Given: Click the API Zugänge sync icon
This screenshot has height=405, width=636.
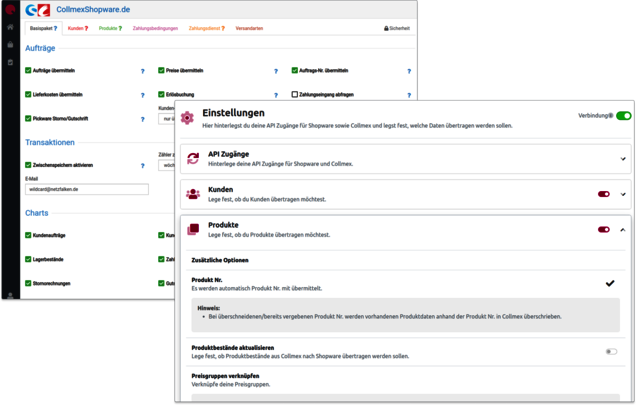Looking at the screenshot, I should pyautogui.click(x=193, y=158).
